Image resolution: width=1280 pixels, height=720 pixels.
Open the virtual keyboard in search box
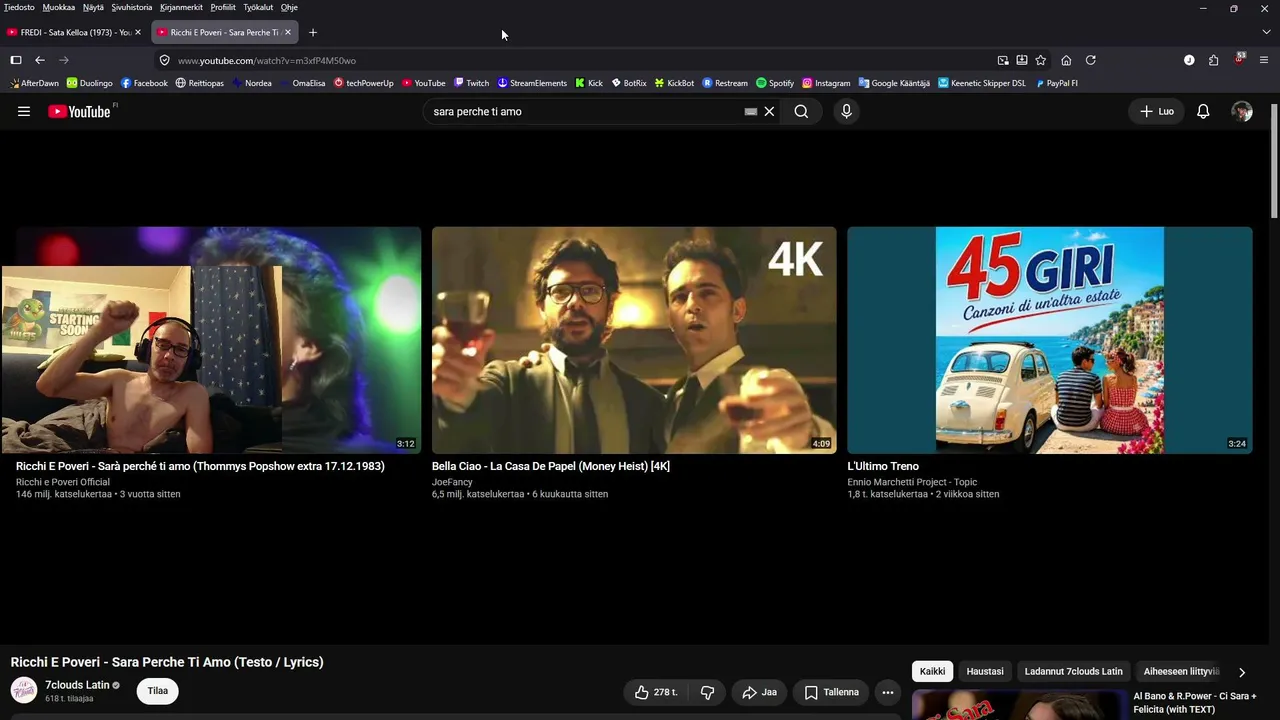[x=751, y=112]
